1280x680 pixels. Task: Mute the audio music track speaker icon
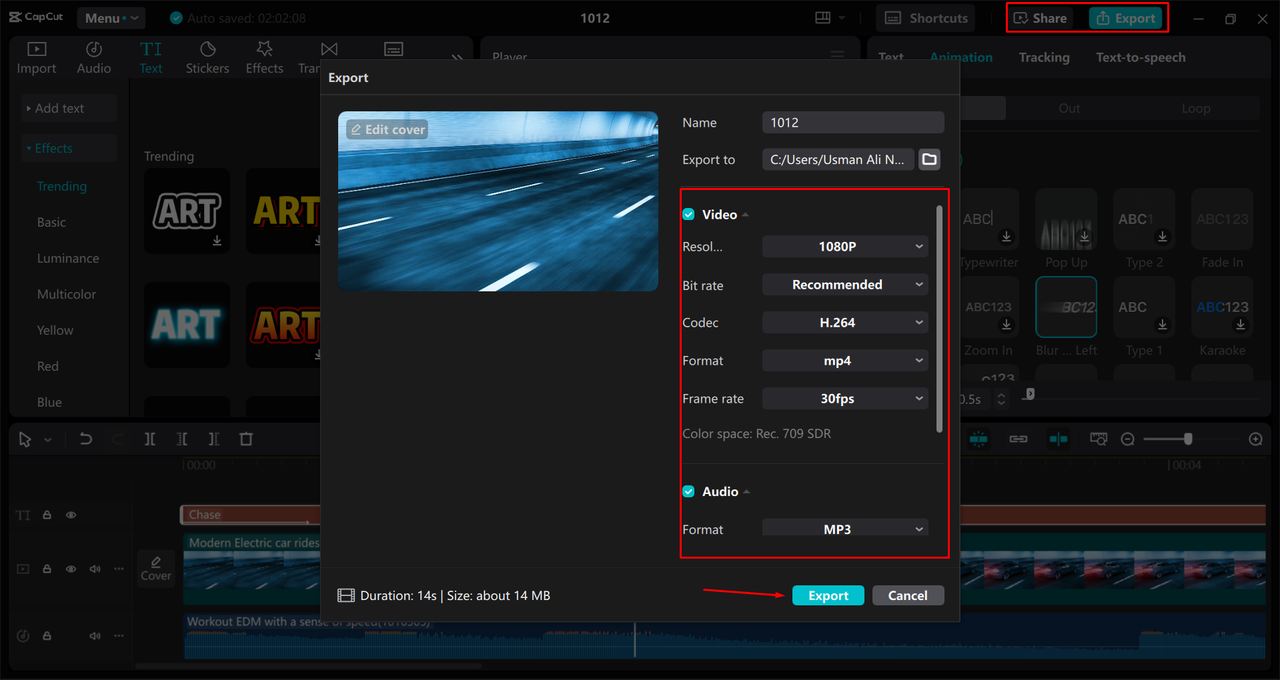95,636
